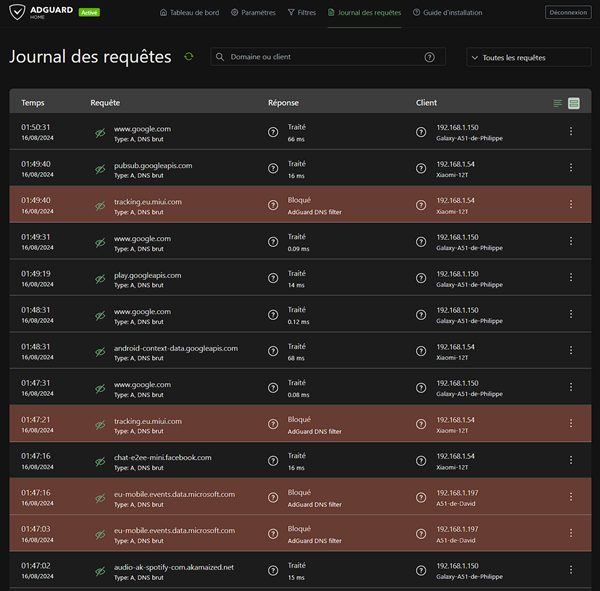Toggle privacy icon for 01:49:40 tracking.eu.miui.com
Viewport: 600px width, 591px height.
(x=100, y=206)
